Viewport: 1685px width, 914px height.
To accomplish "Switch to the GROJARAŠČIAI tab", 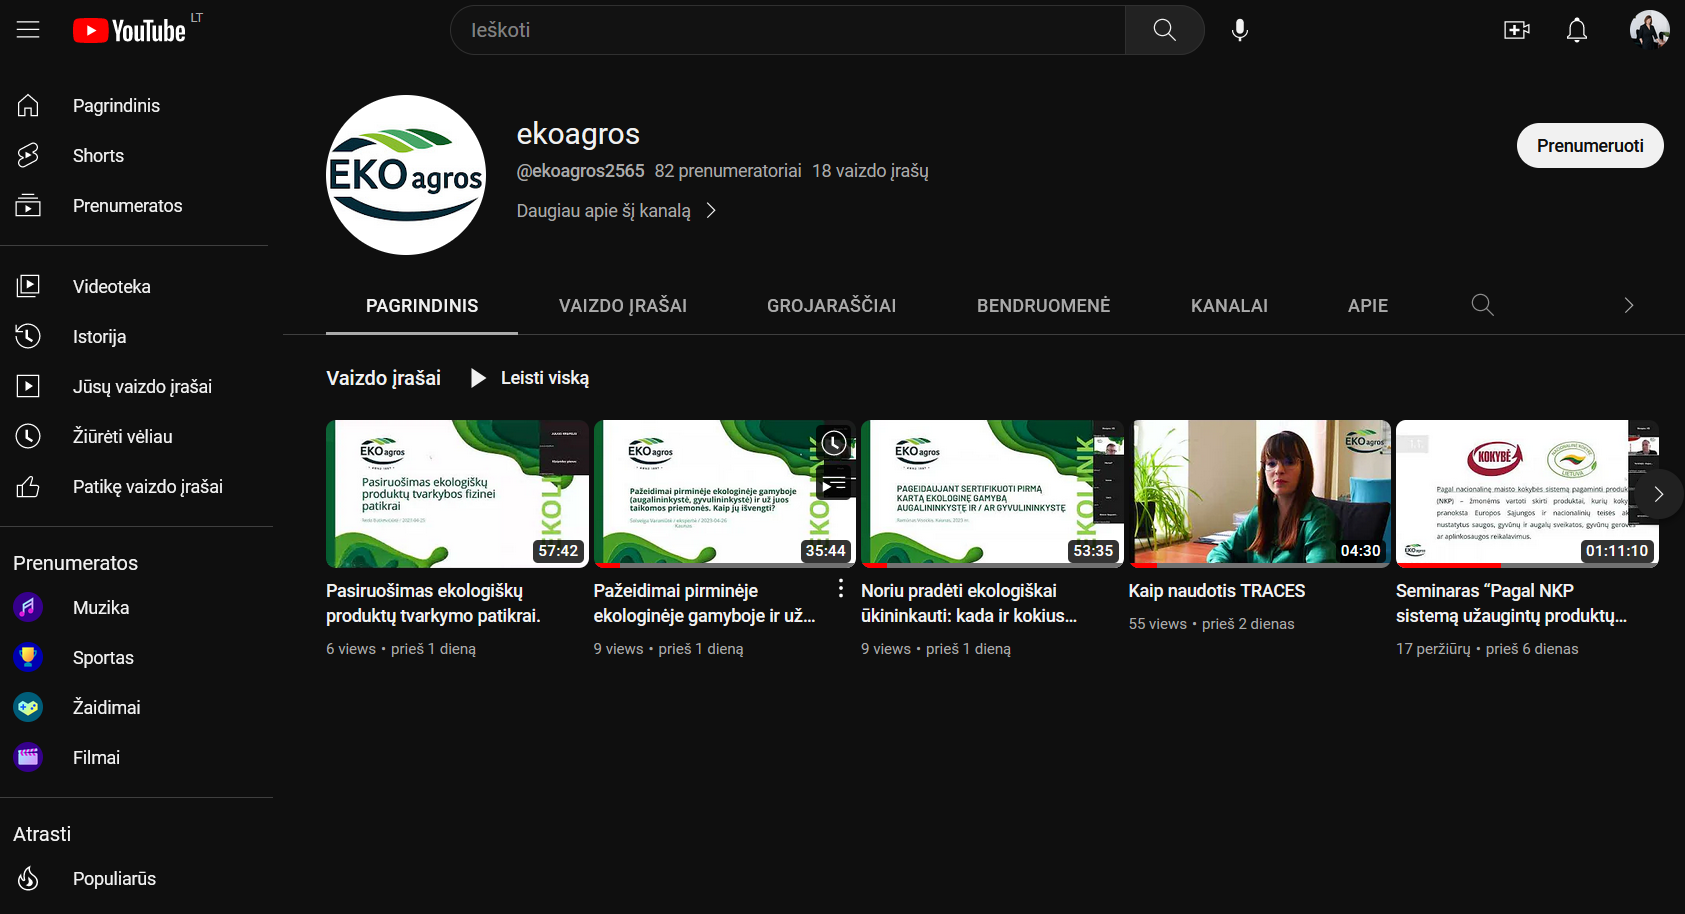I will 832,306.
